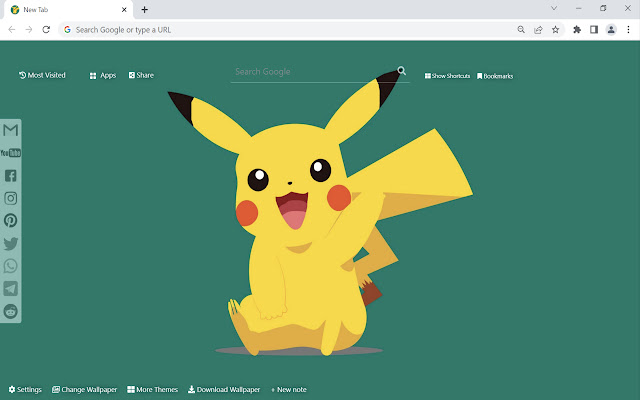
Task: Click Download Wallpaper
Action: 224,389
